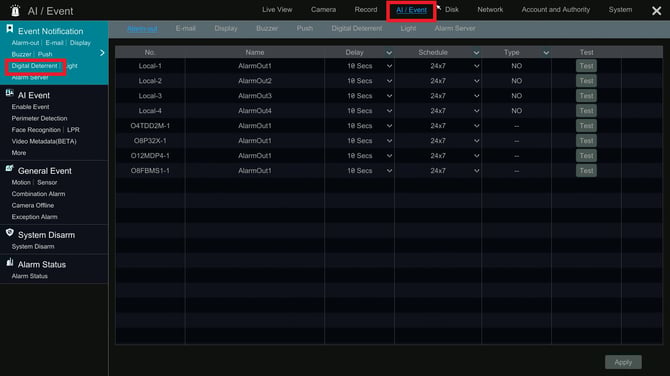Viewport: 670px width, 376px height.
Task: Switch to the Digital Deterrent tab
Action: point(357,29)
